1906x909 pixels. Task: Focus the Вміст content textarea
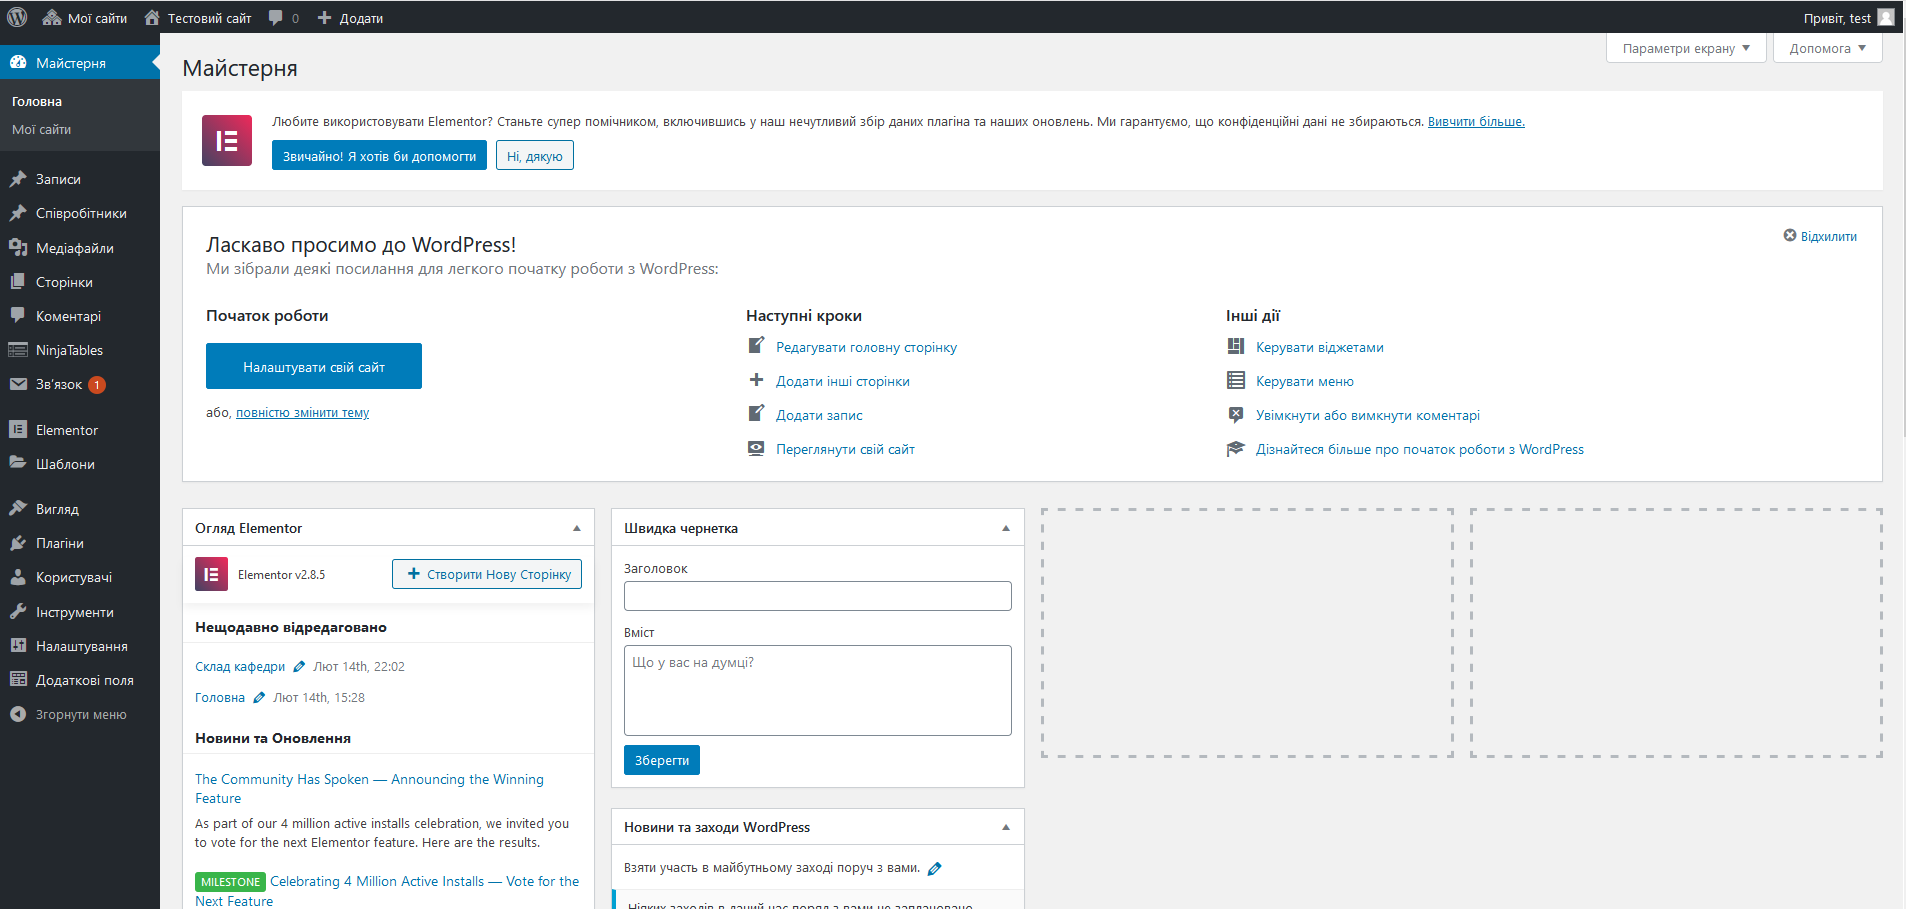[818, 690]
